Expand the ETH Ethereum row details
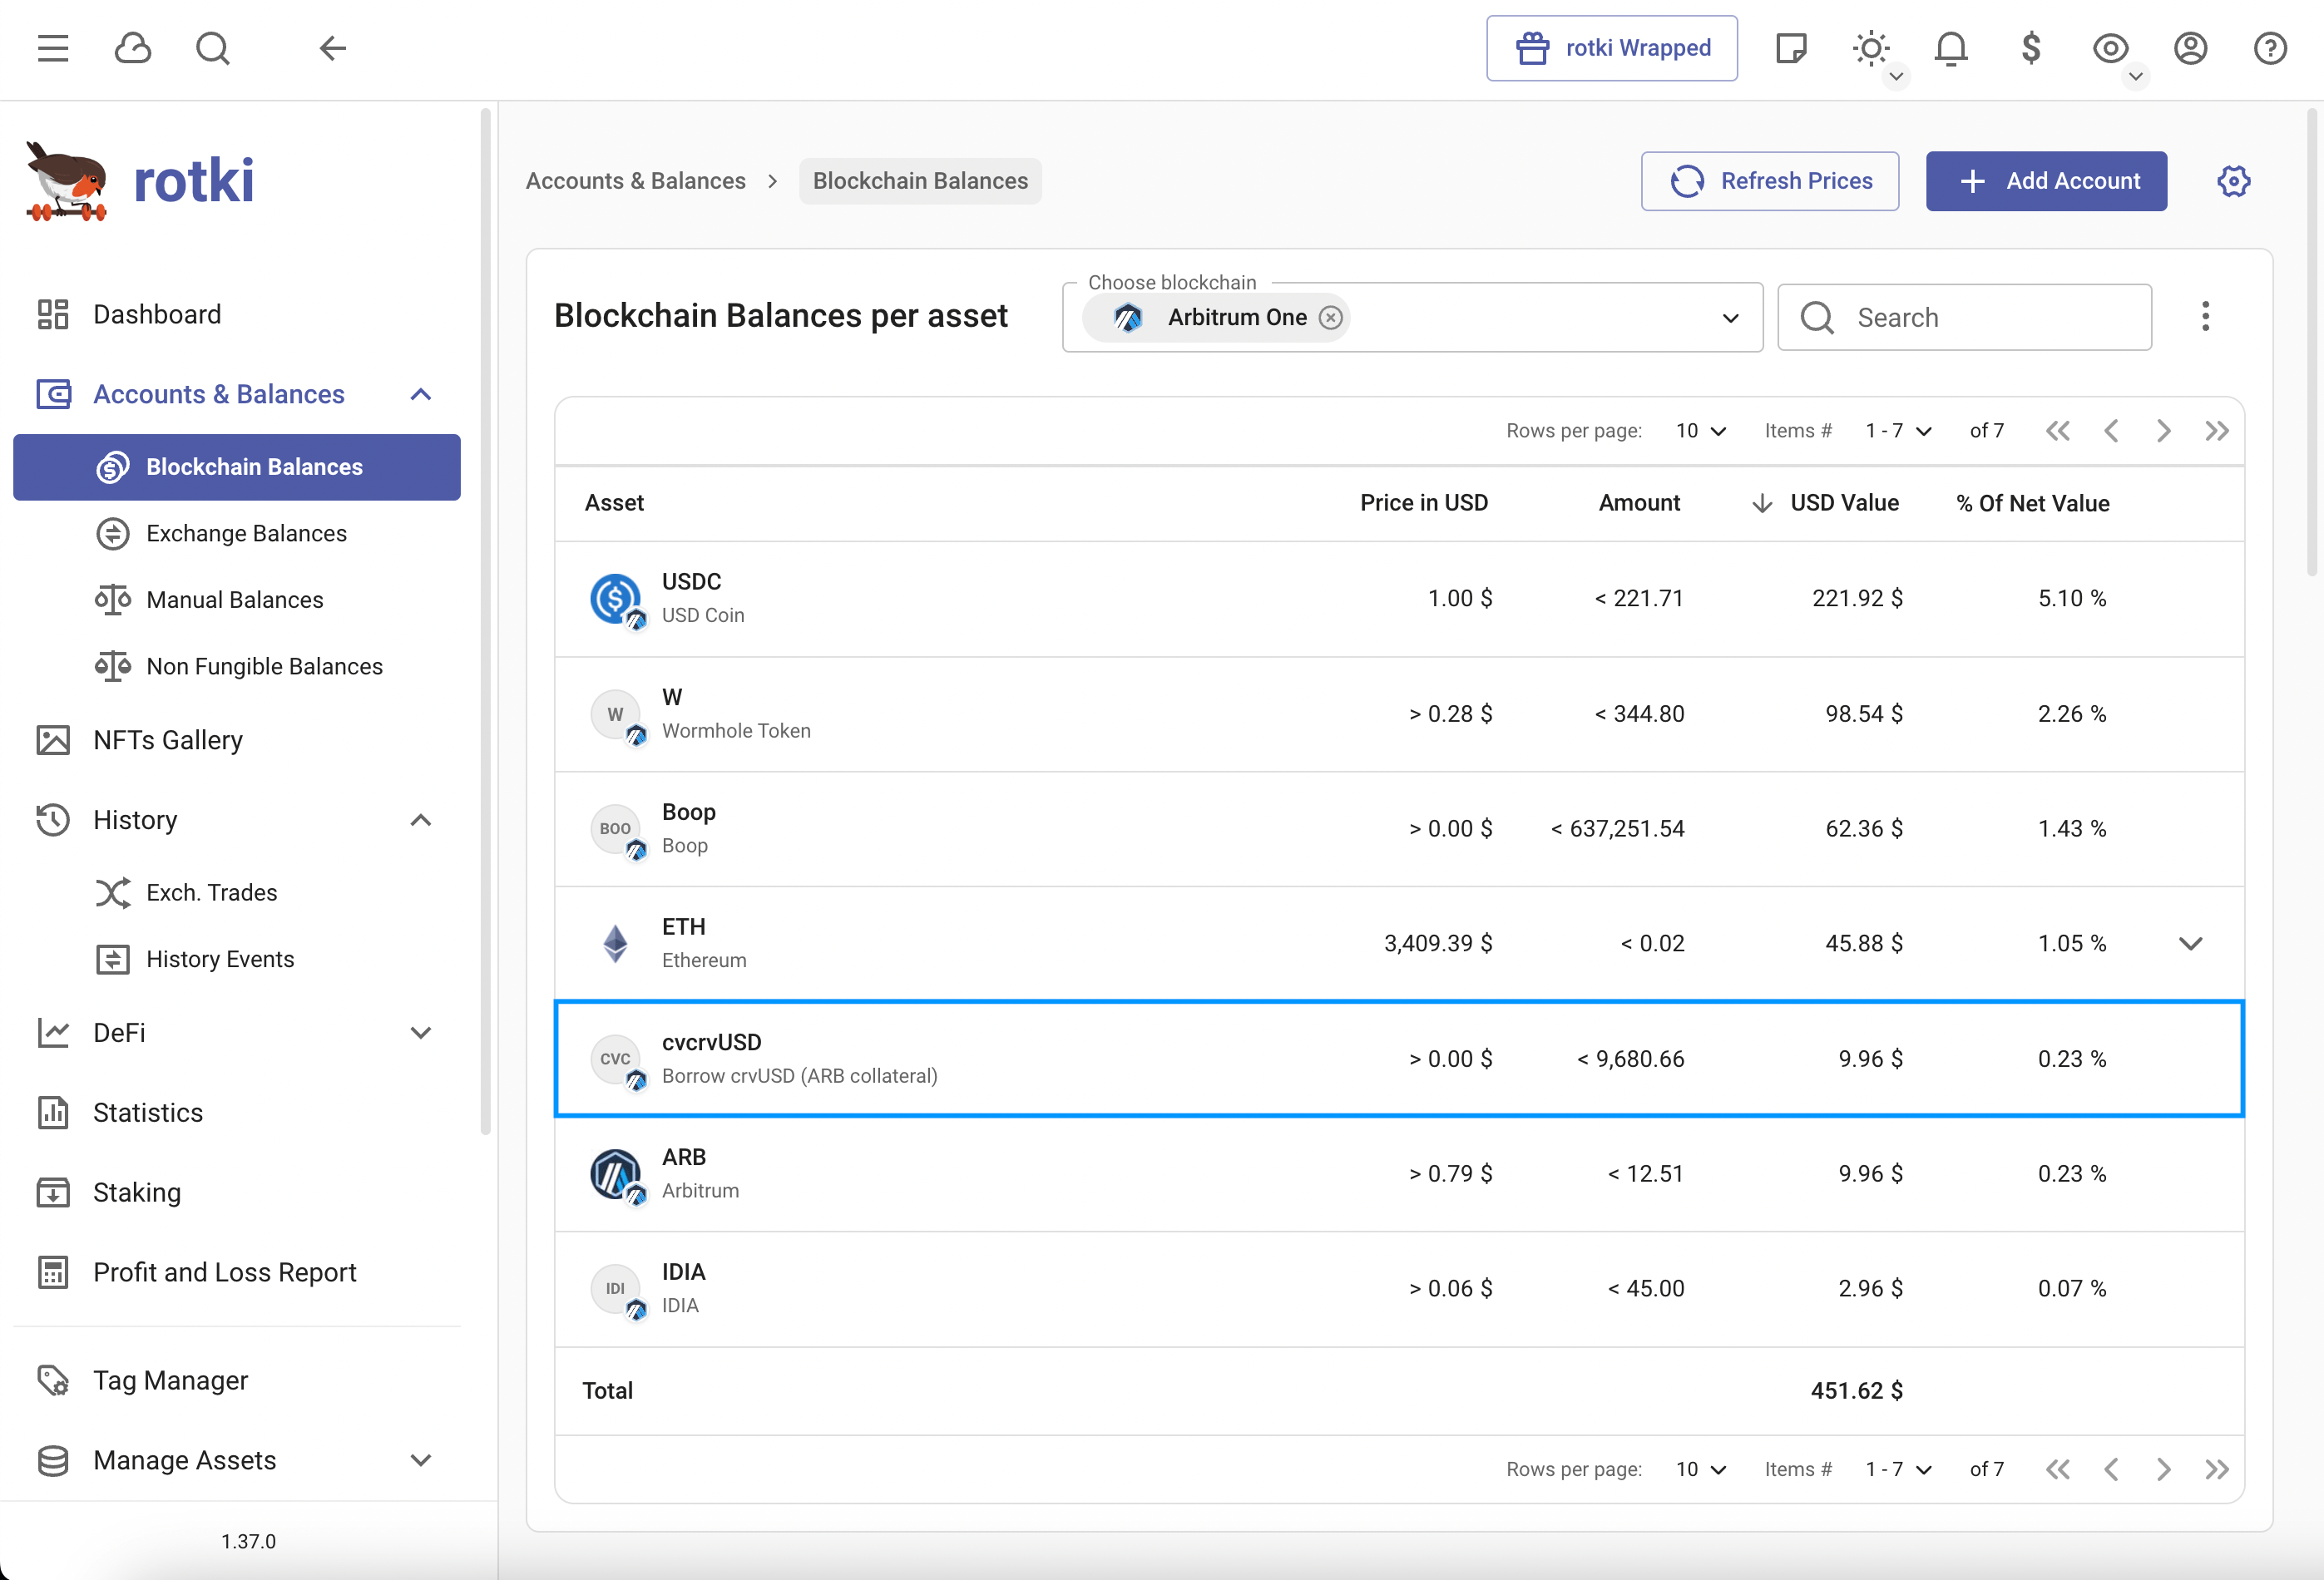The image size is (2324, 1580). pos(2190,941)
